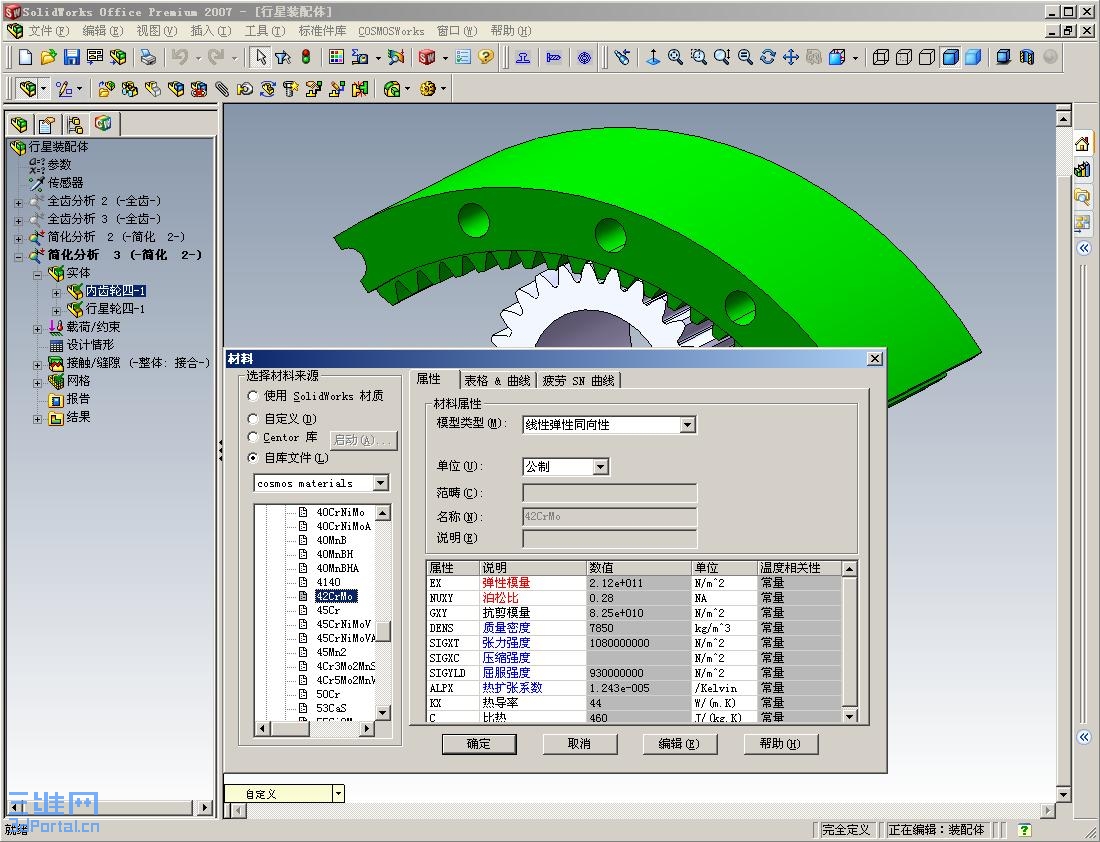The image size is (1100, 842).
Task: Click 帮助 button in material dialog
Action: (780, 744)
